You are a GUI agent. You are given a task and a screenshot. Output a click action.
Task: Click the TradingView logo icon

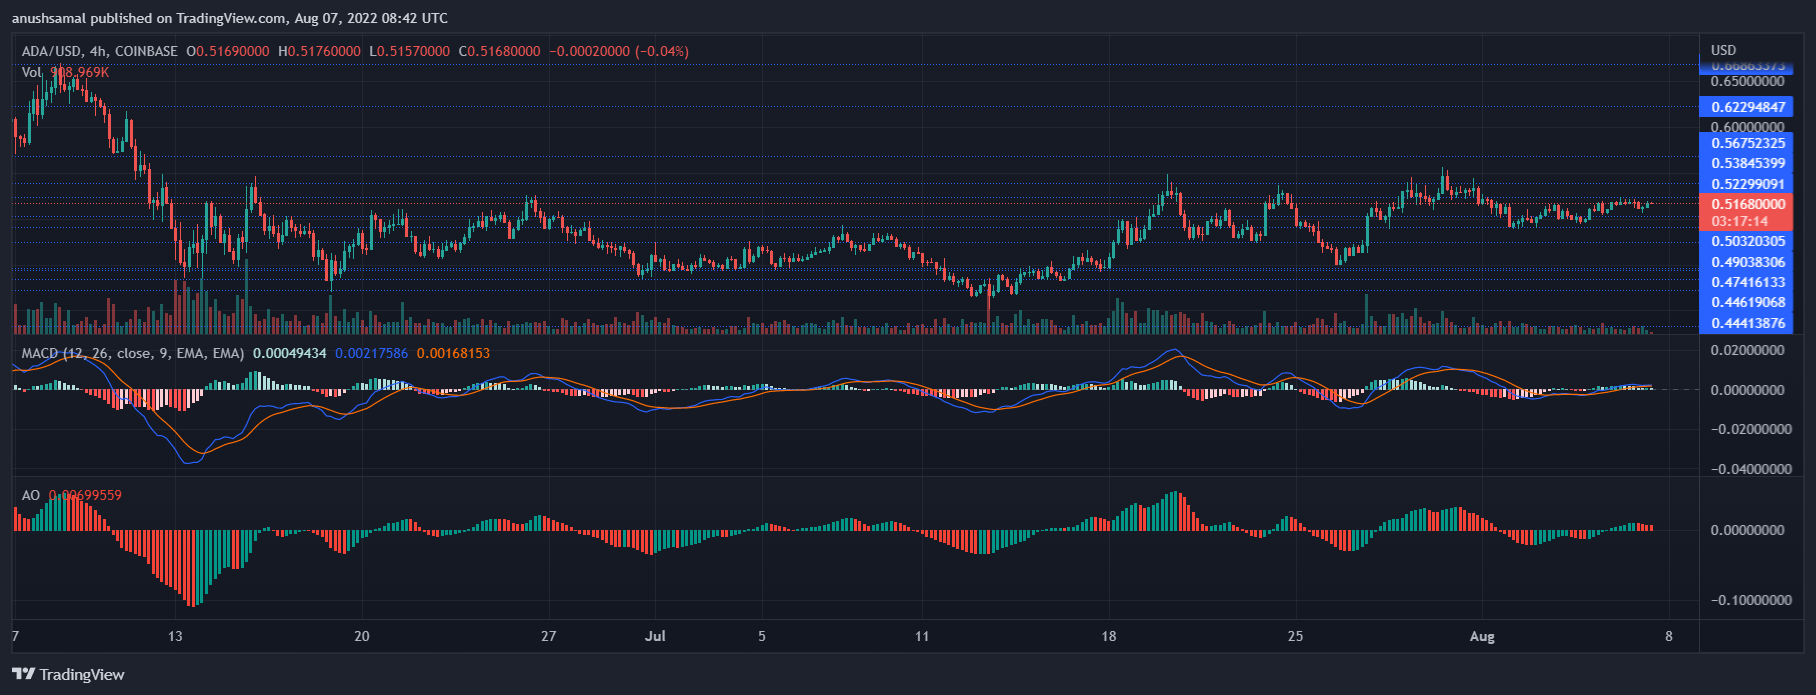tap(24, 674)
